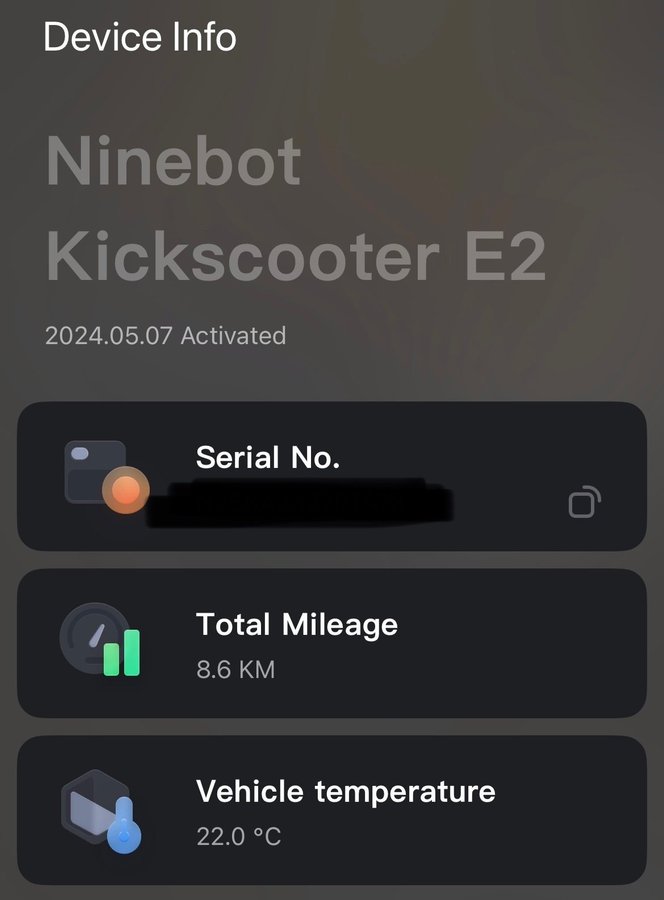Select the Vehicle temperature label

point(345,791)
